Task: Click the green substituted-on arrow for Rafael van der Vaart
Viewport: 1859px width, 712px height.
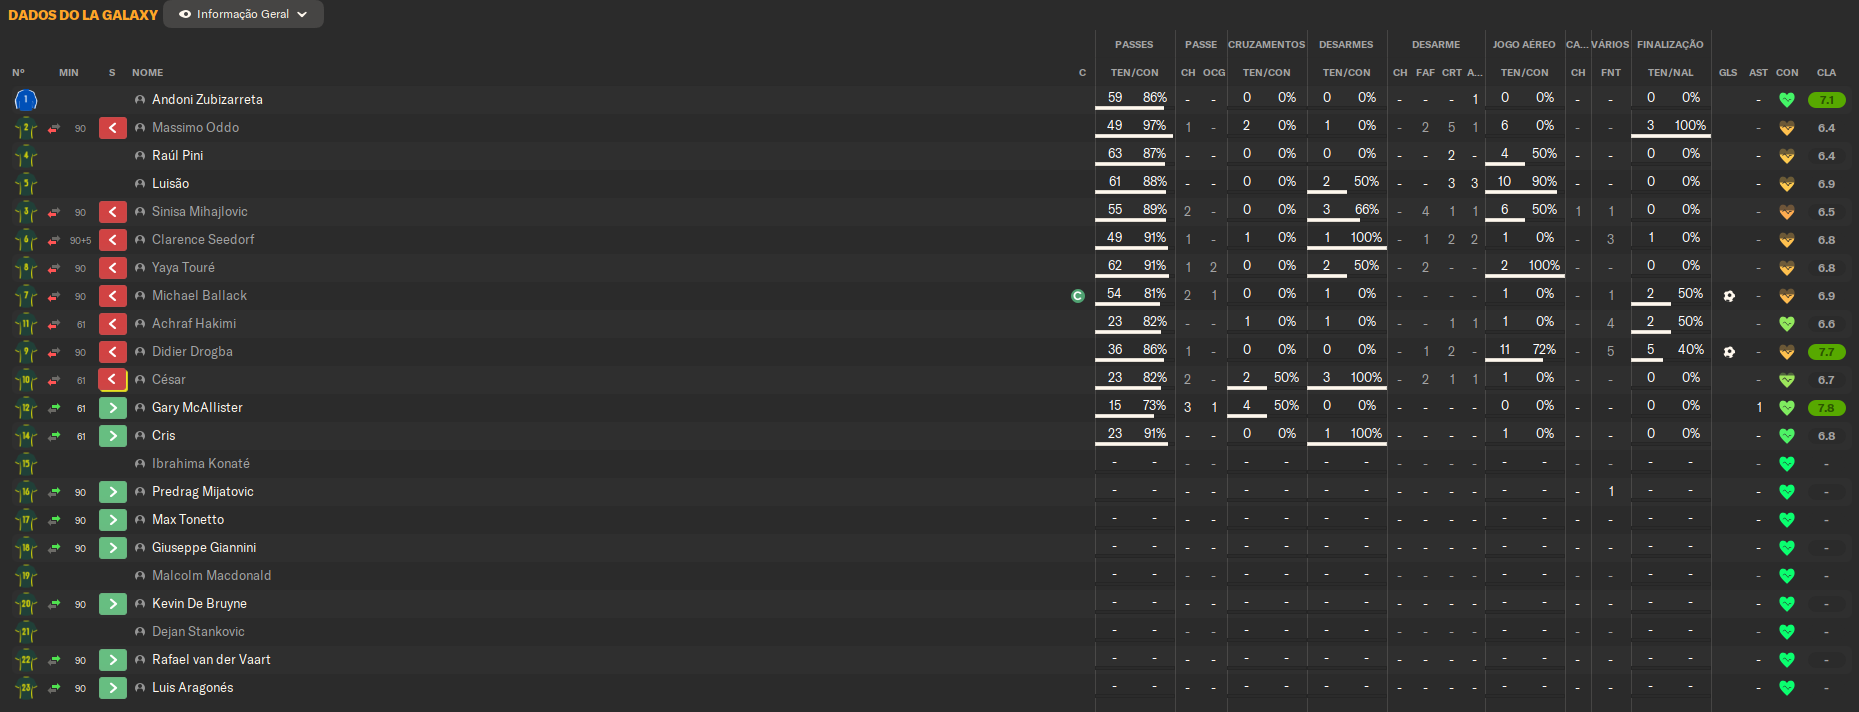Action: click(x=113, y=660)
